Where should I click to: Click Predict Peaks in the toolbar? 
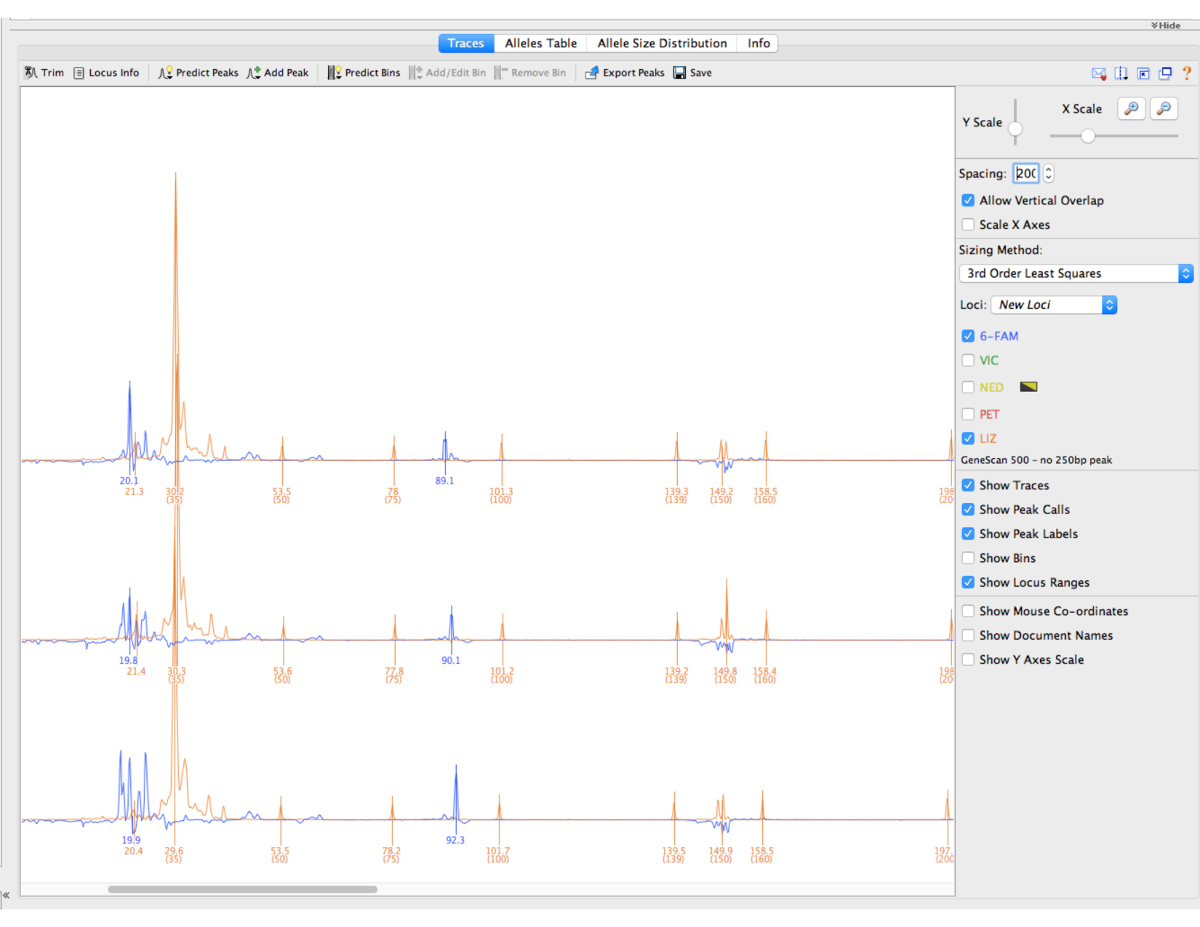click(x=198, y=73)
